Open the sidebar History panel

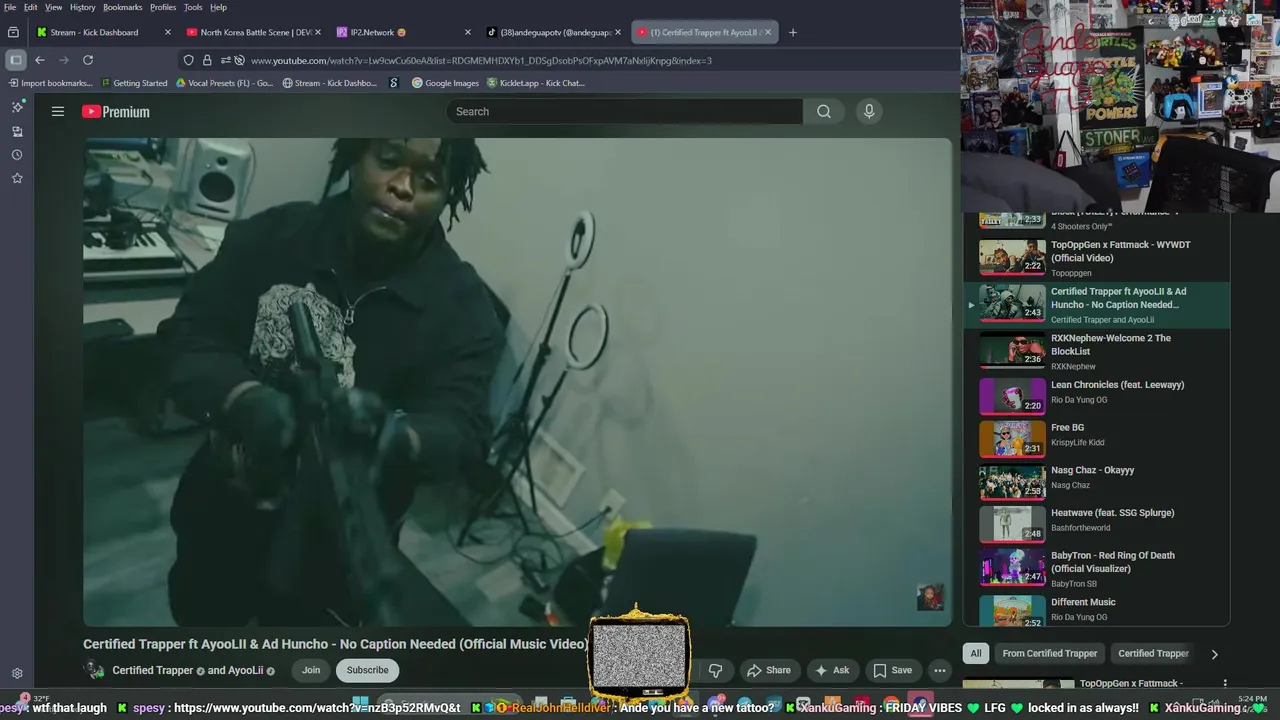tap(17, 155)
